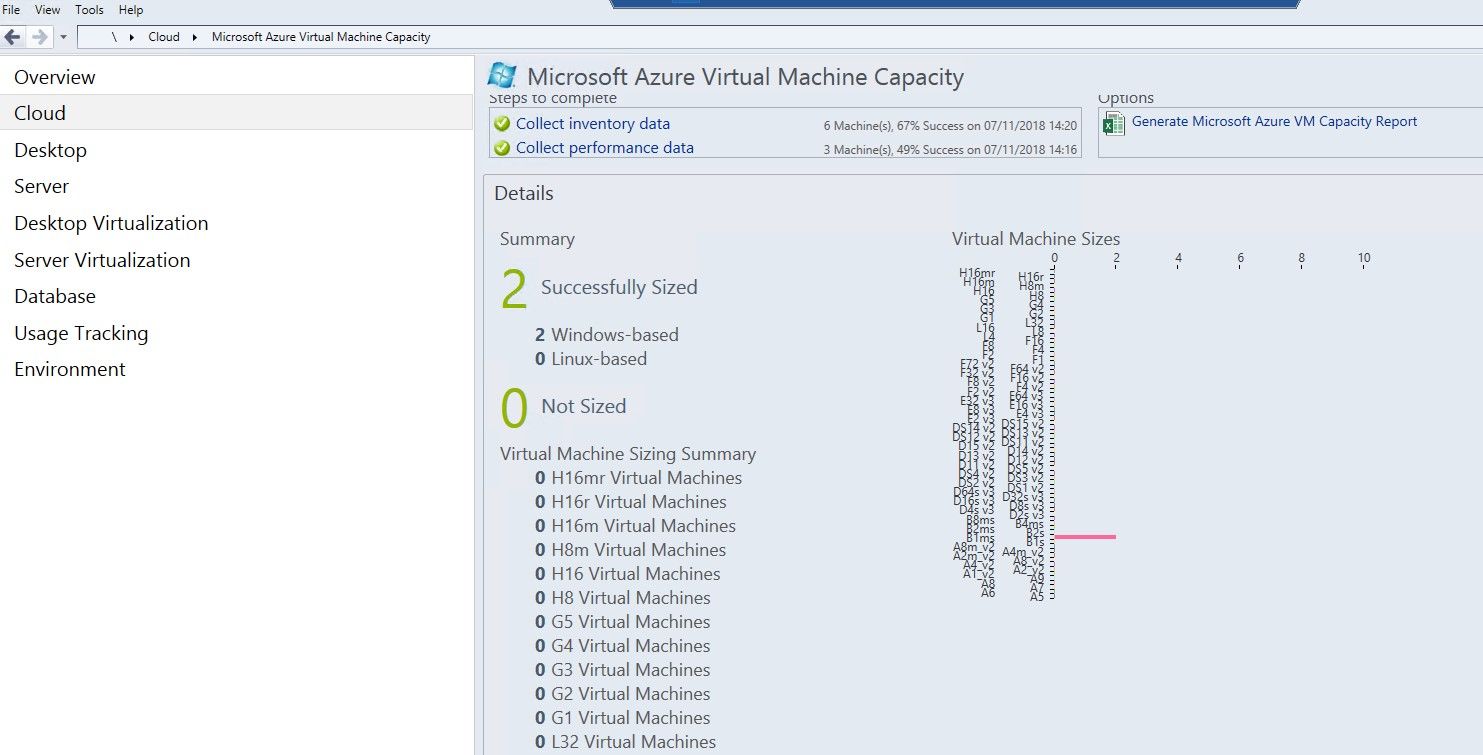Click '6 Machine(s), 67% Success' status text
This screenshot has height=755, width=1483.
click(950, 126)
